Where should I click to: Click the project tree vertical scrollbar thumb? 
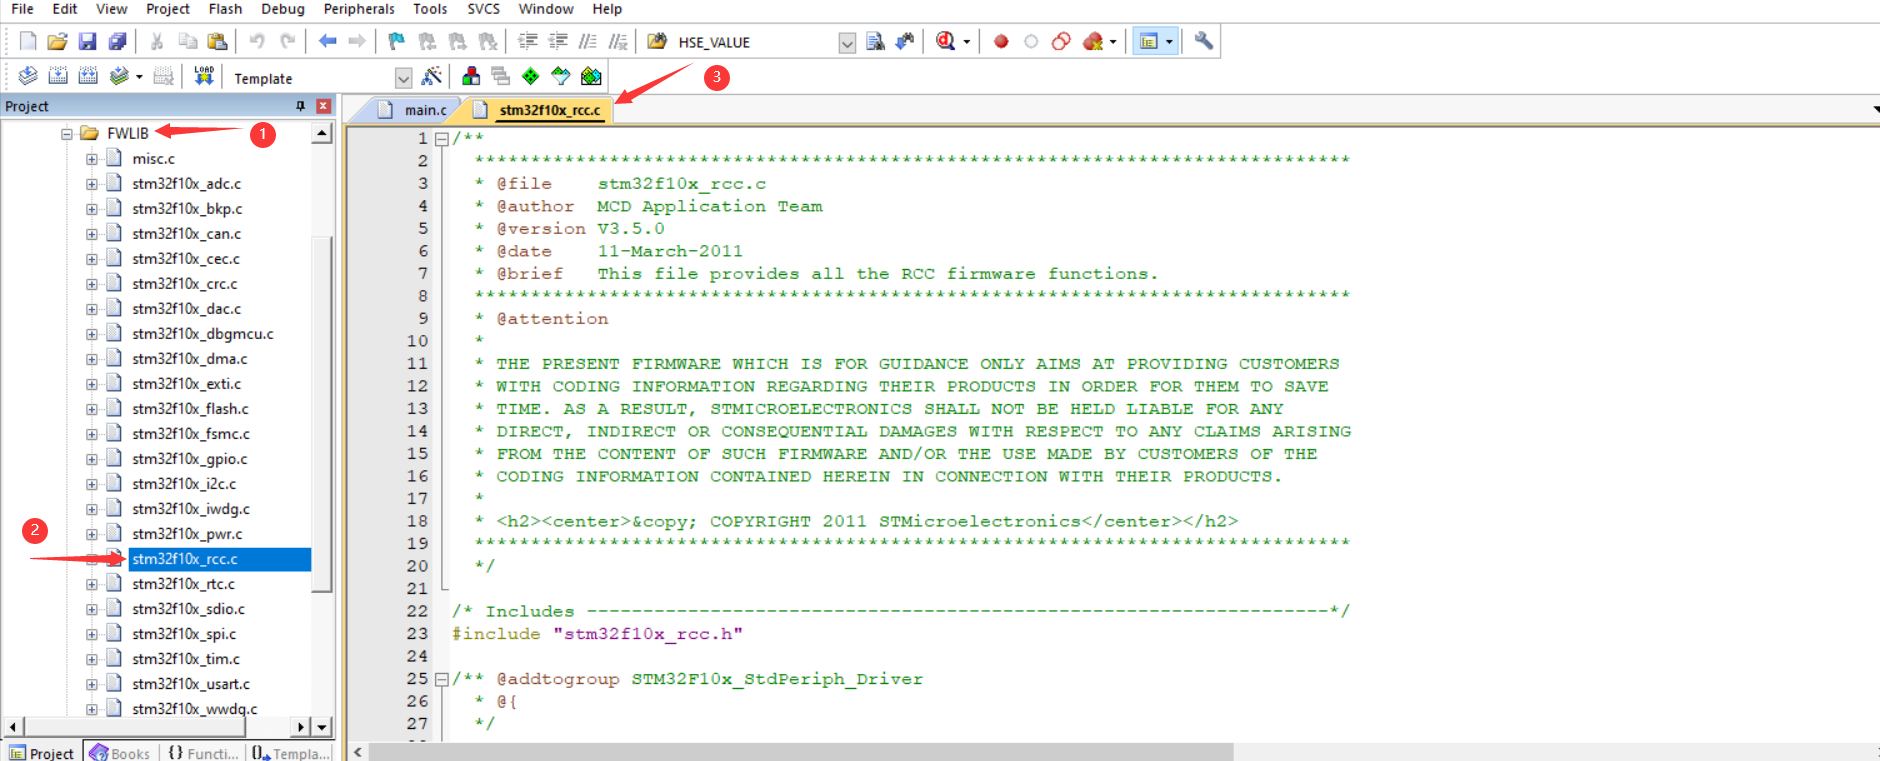coord(322,414)
